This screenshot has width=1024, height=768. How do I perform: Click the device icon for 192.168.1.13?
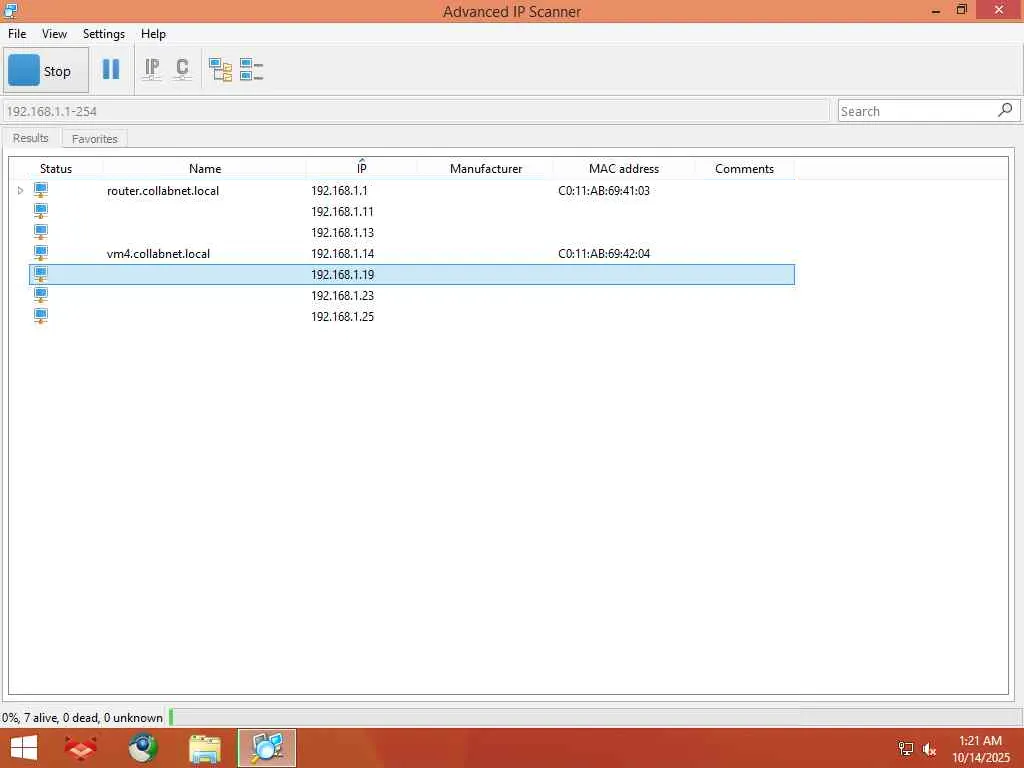tap(40, 232)
